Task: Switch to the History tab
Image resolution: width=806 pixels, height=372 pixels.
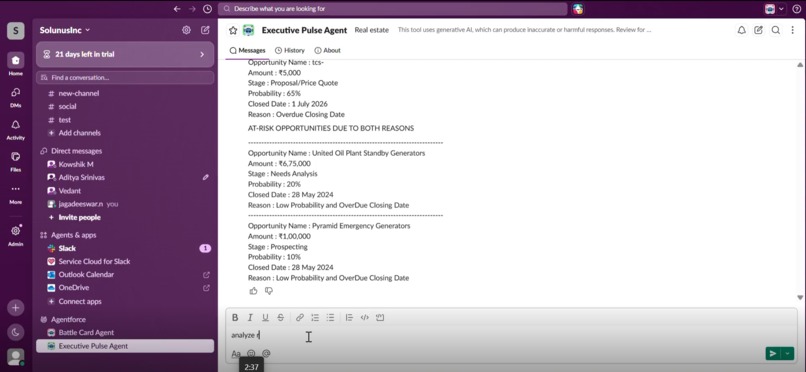Action: tap(290, 50)
